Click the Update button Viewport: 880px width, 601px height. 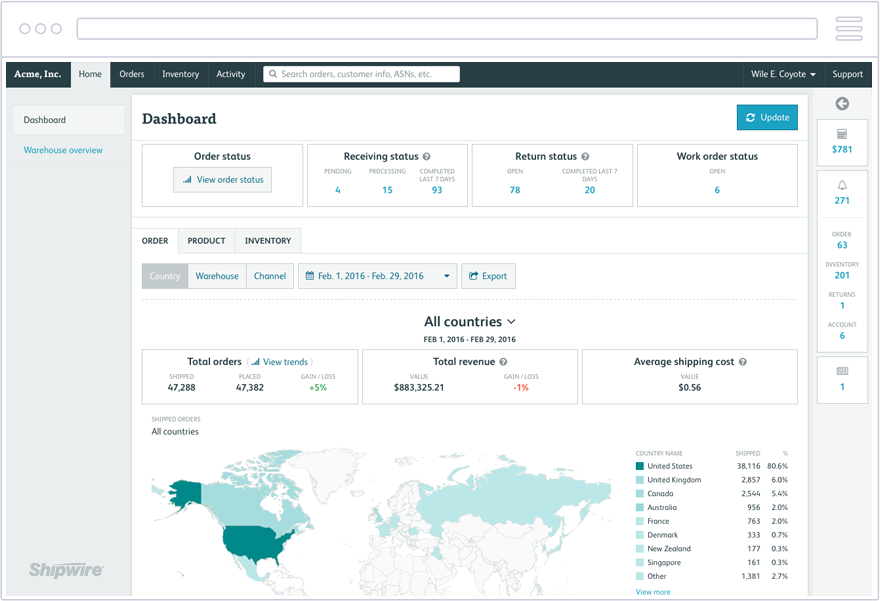click(x=767, y=117)
